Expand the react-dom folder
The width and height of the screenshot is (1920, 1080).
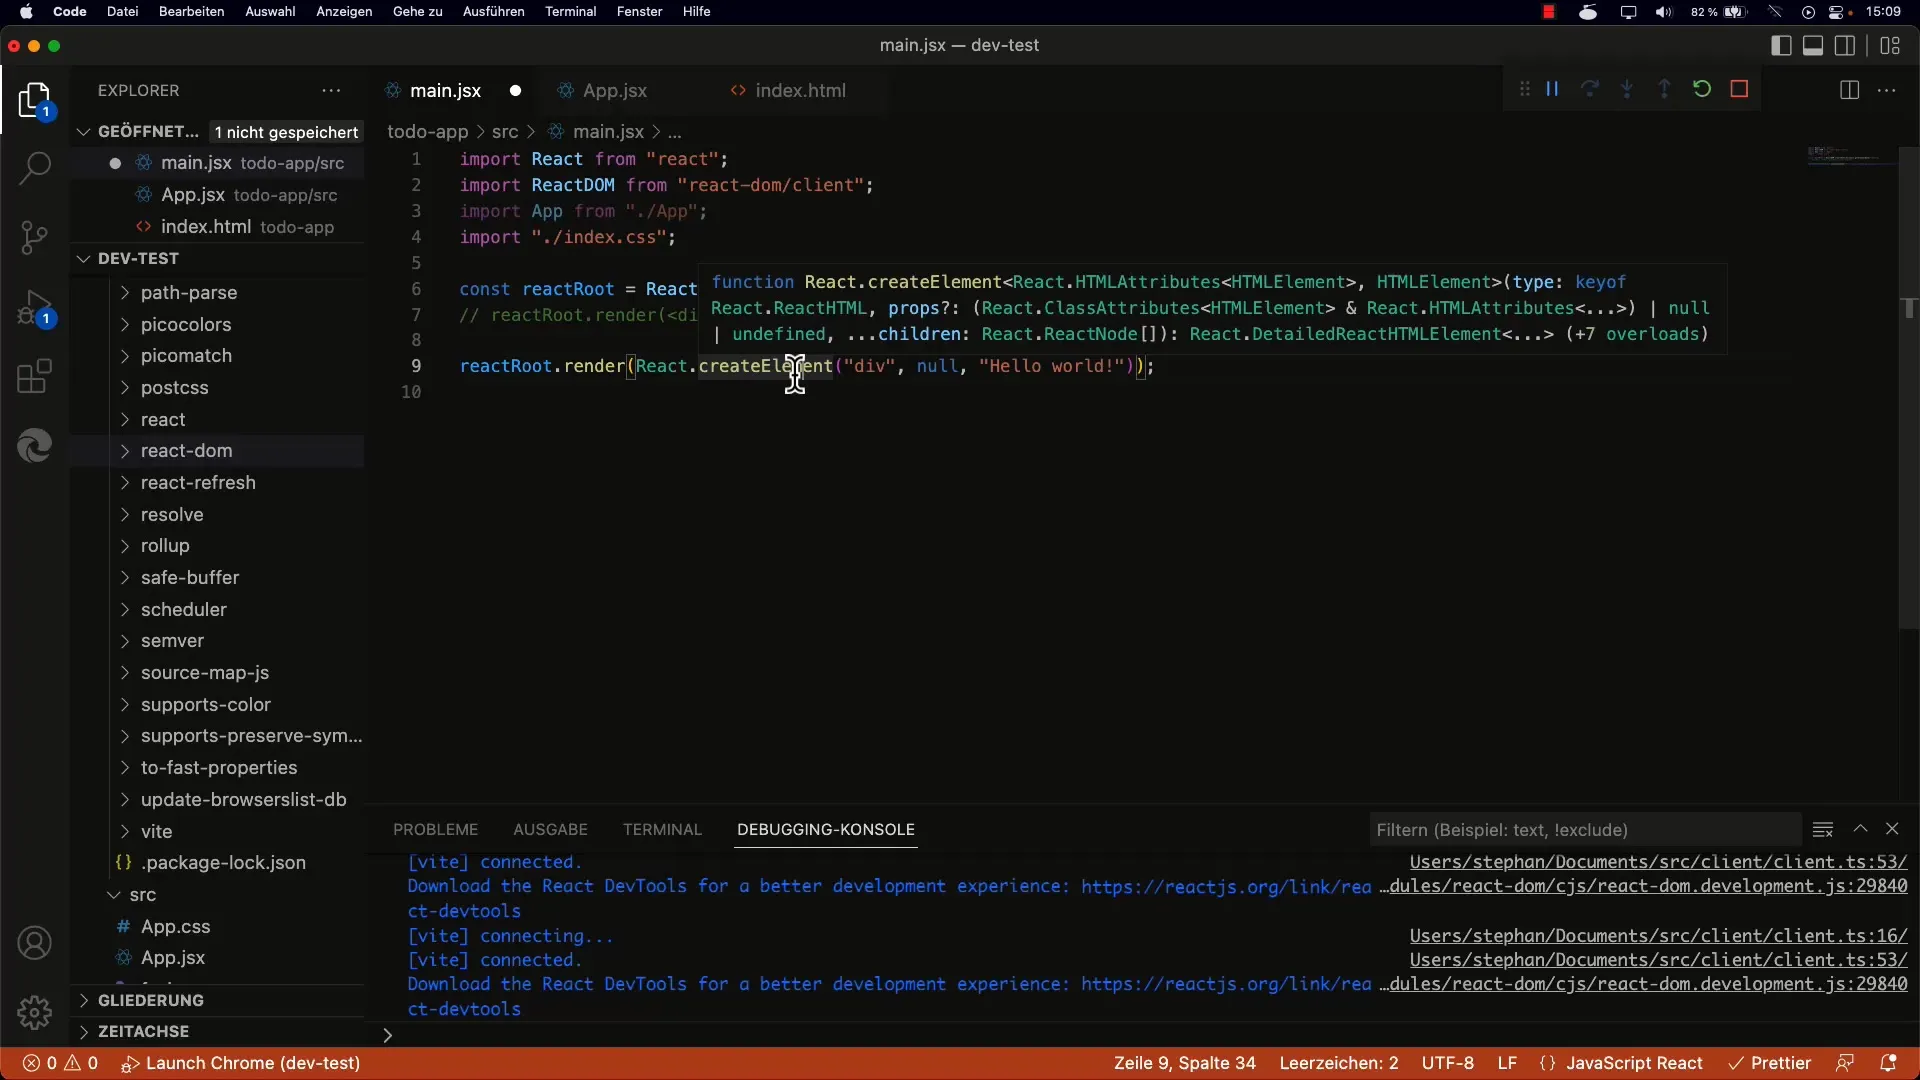pos(217,451)
